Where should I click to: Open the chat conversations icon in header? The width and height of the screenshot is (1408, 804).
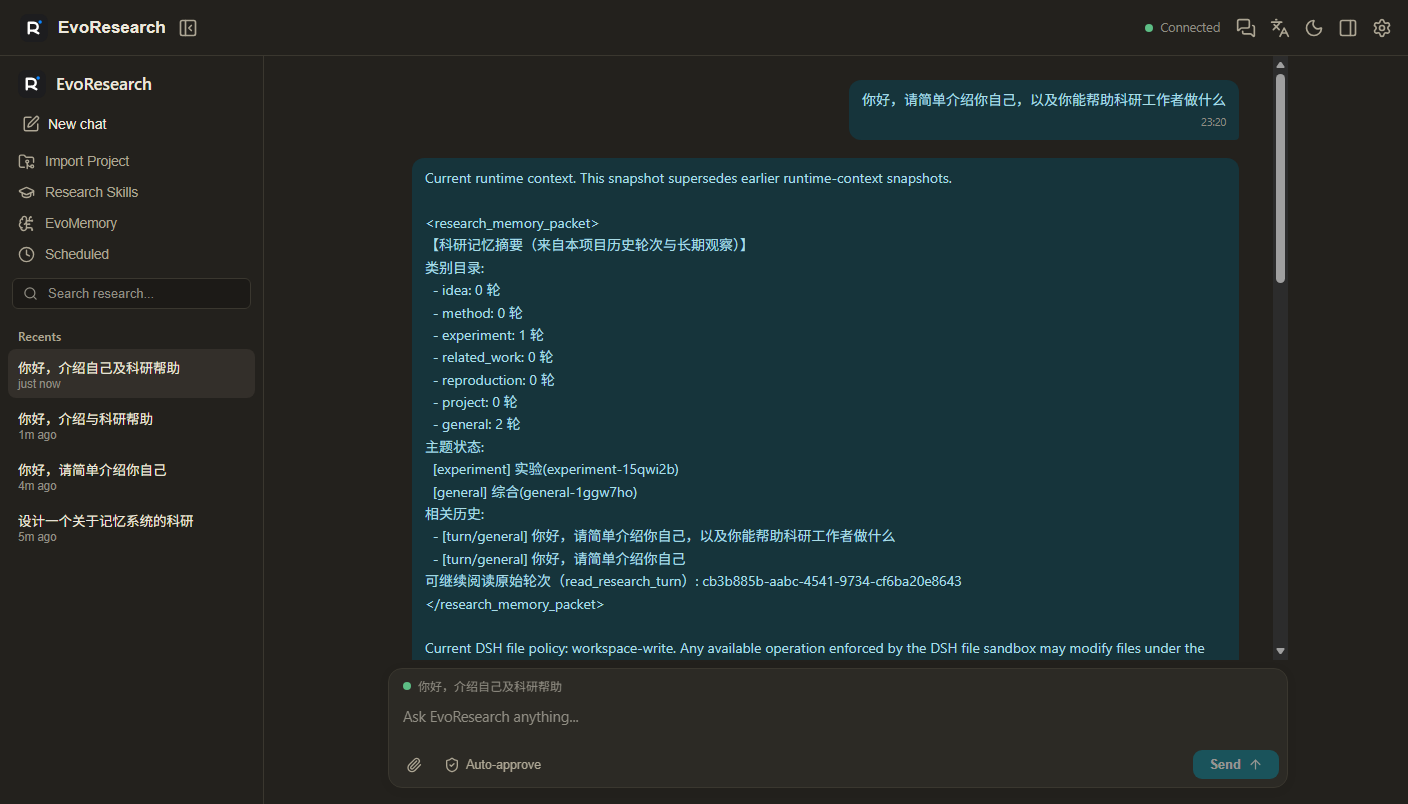click(x=1246, y=28)
